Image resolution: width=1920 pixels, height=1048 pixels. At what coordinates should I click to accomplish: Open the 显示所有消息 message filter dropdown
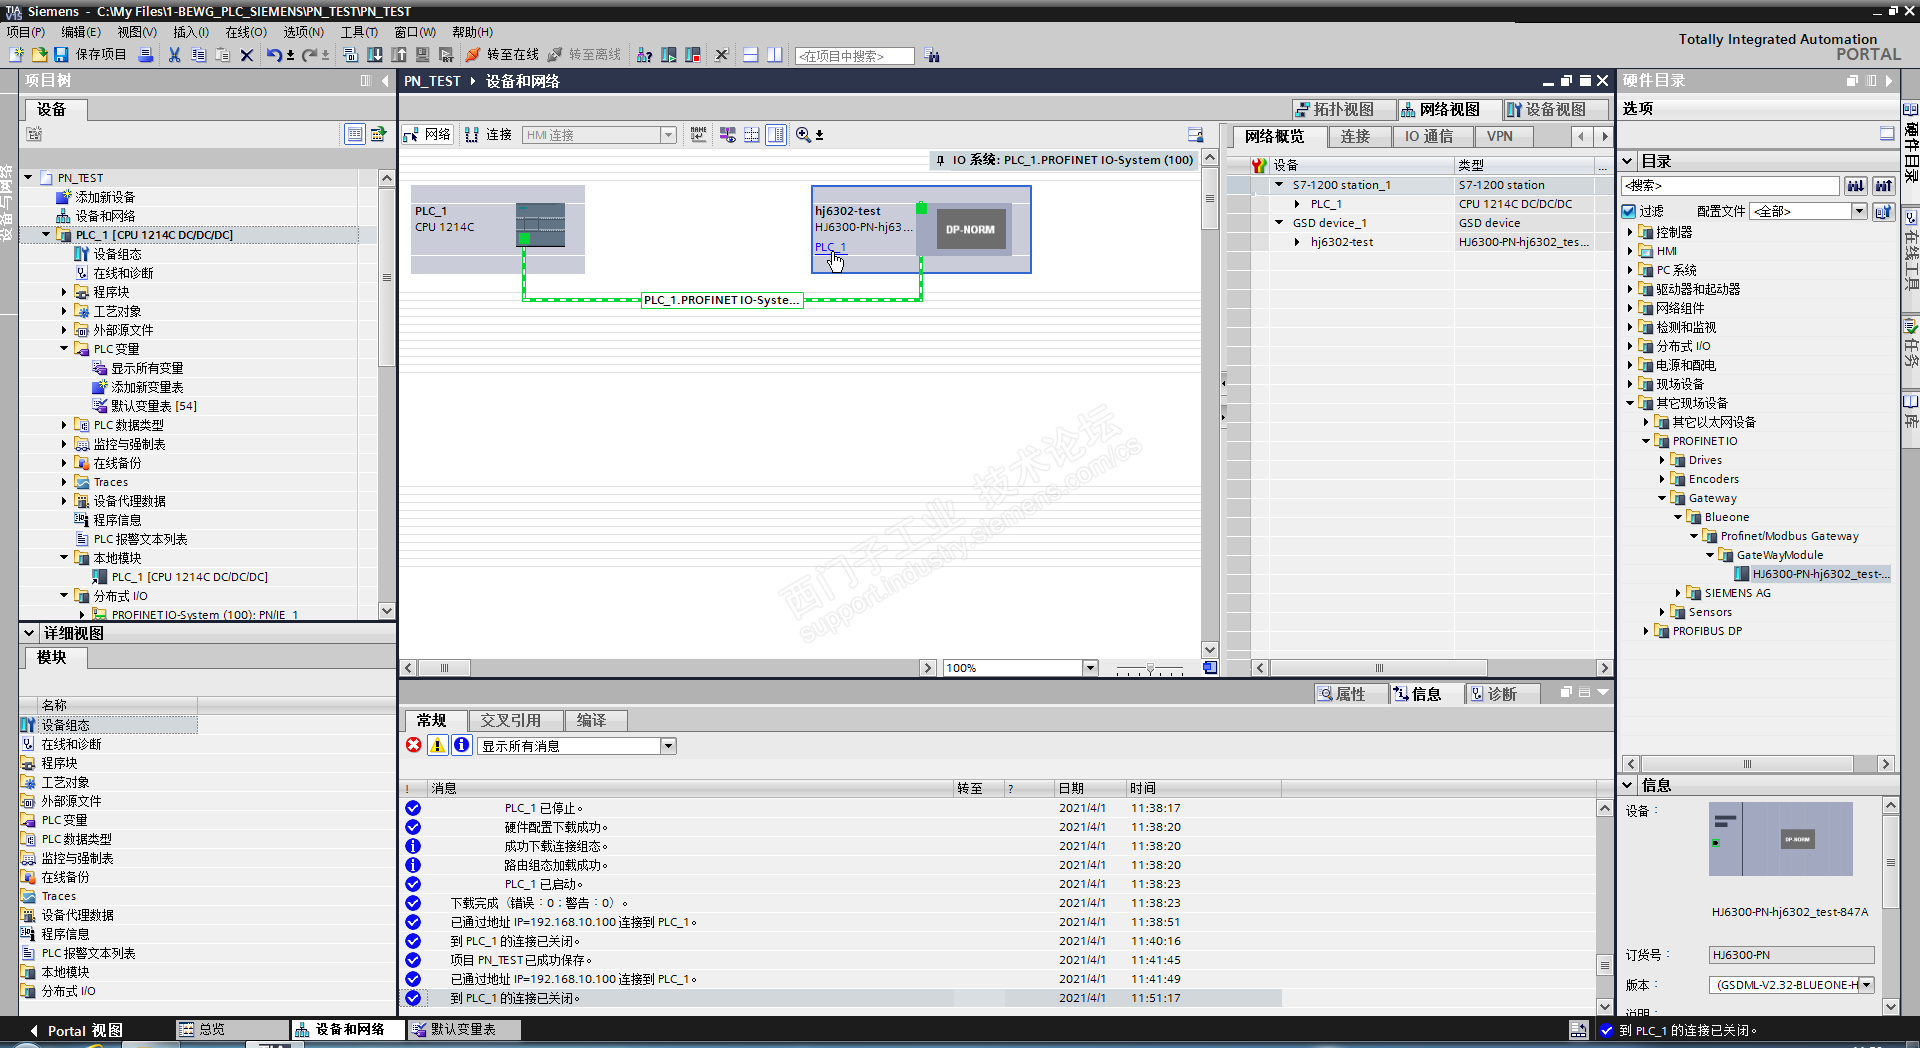click(668, 746)
